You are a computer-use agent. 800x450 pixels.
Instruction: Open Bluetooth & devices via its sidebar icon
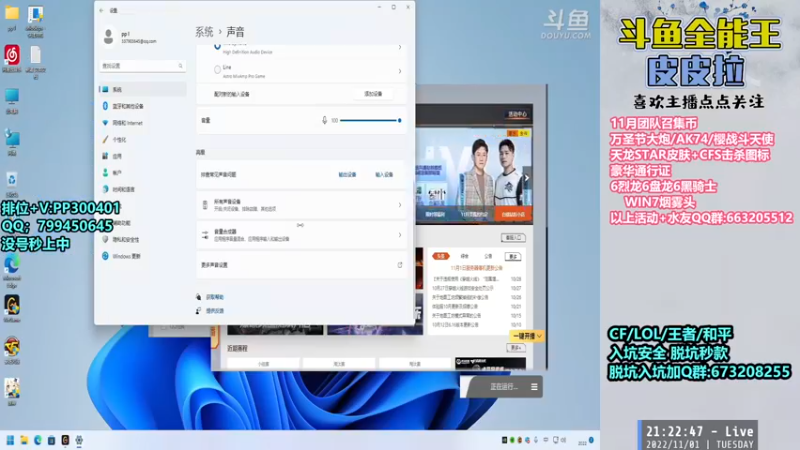click(105, 106)
